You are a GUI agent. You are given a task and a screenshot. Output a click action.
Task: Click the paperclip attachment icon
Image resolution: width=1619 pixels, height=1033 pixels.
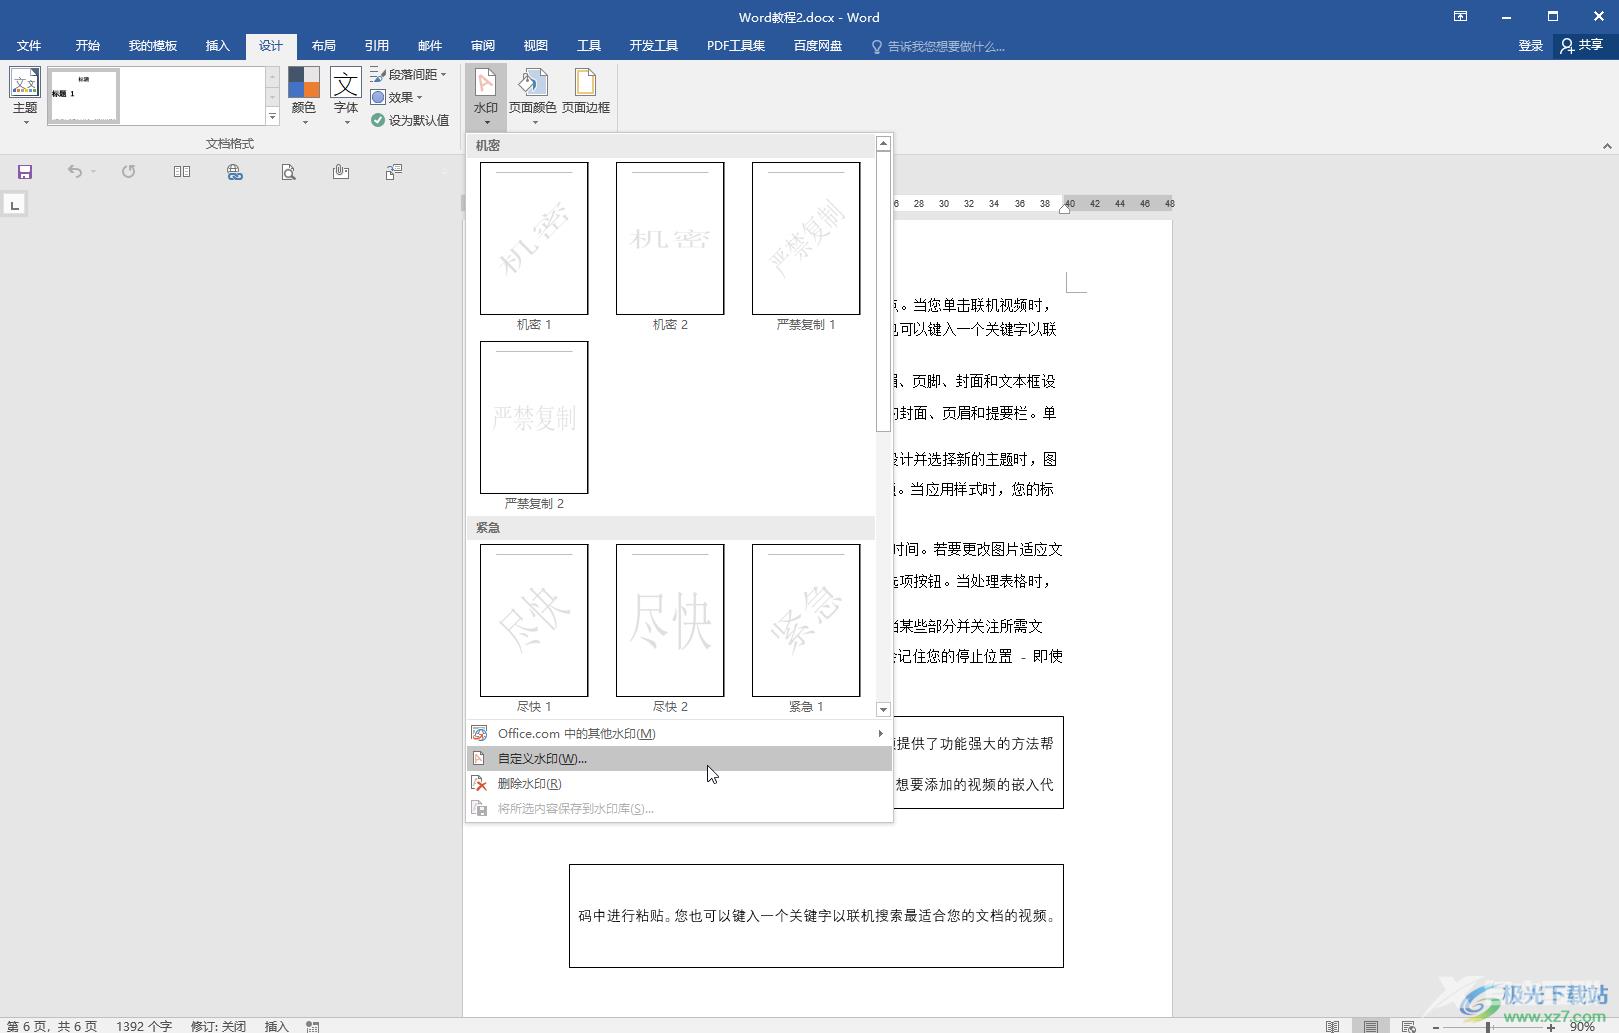(x=341, y=172)
